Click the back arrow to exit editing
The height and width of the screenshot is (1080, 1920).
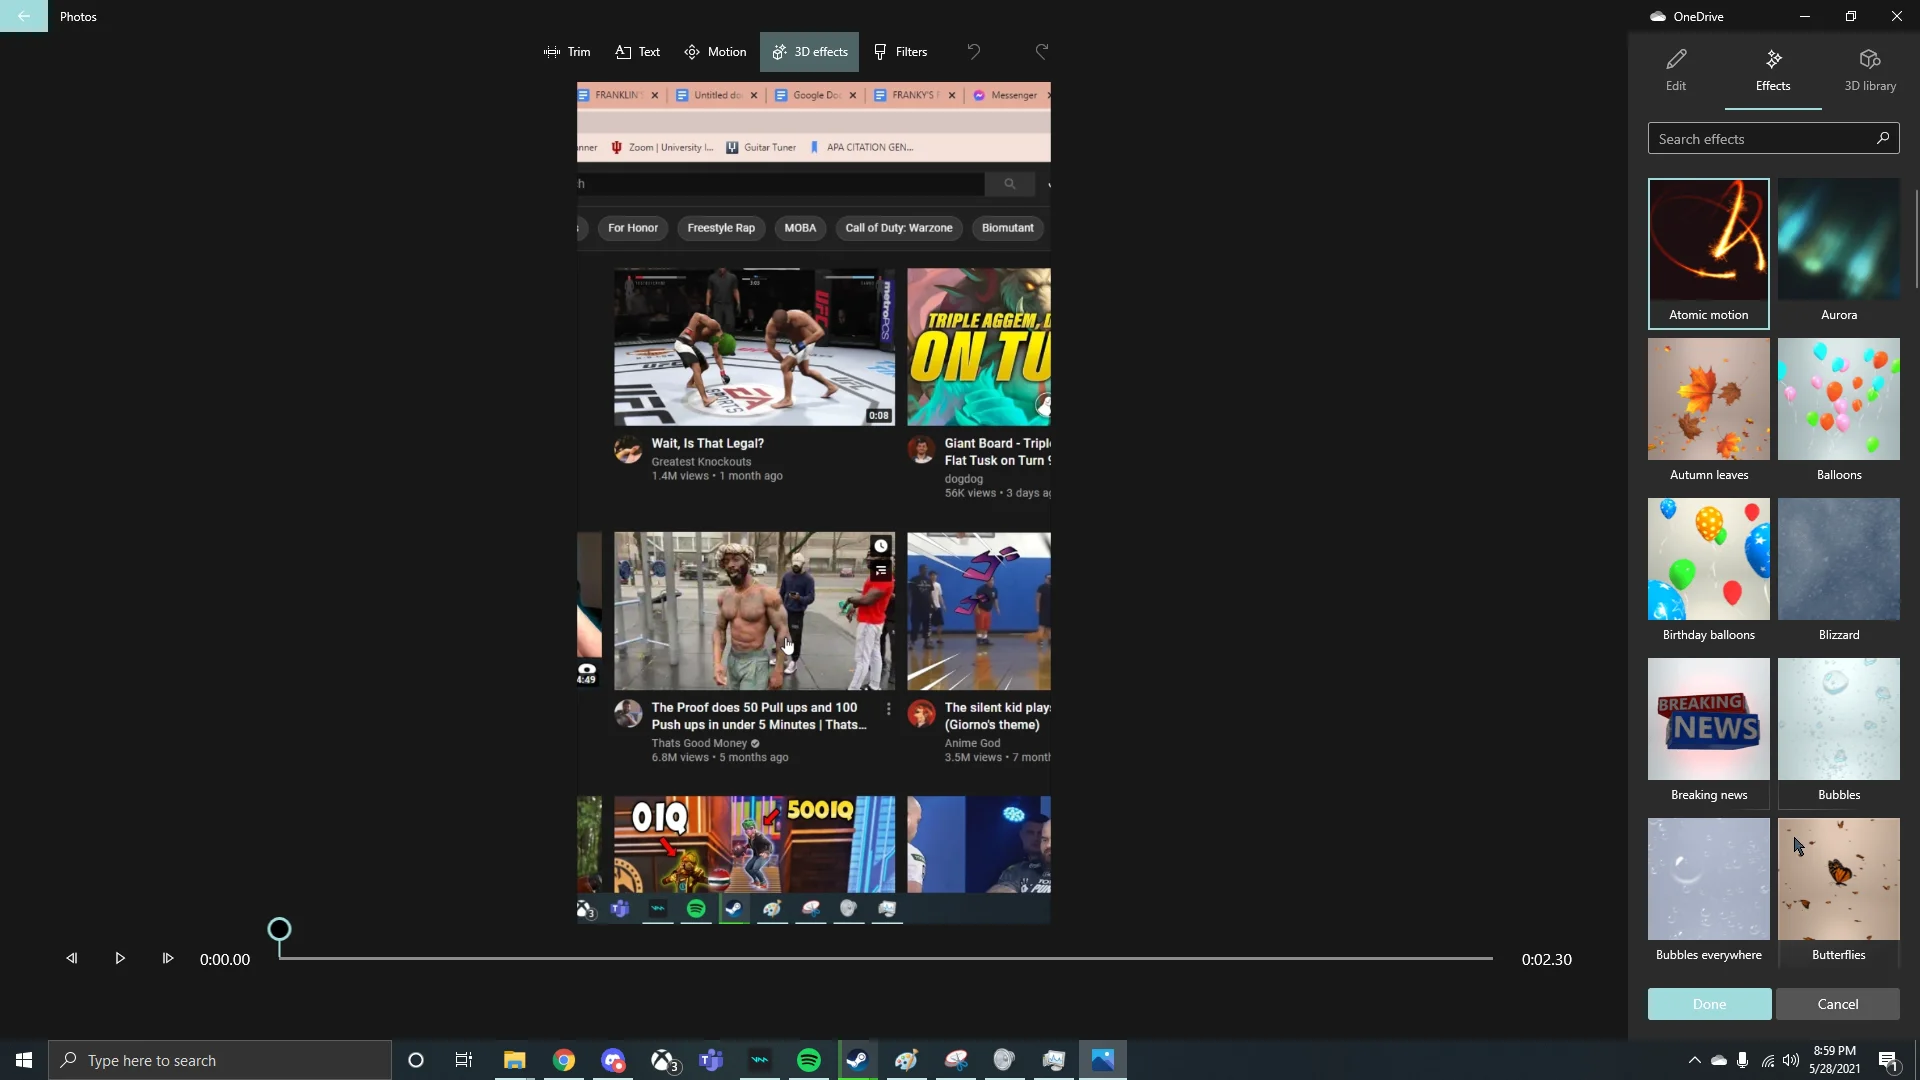click(x=24, y=16)
